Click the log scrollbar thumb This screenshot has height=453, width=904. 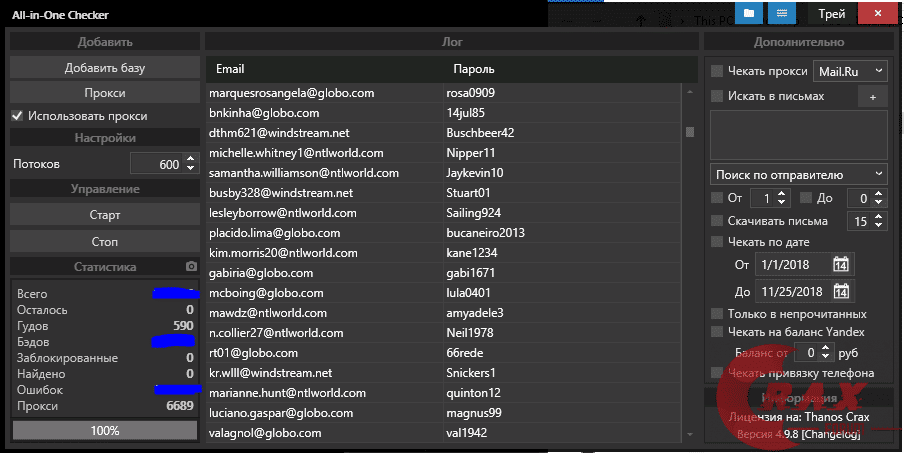690,132
